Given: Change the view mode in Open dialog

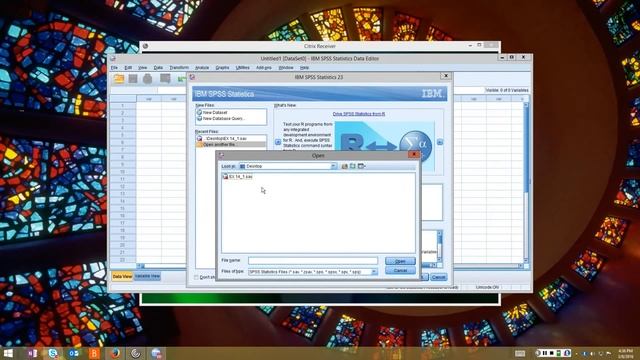Looking at the screenshot, I should tap(362, 166).
